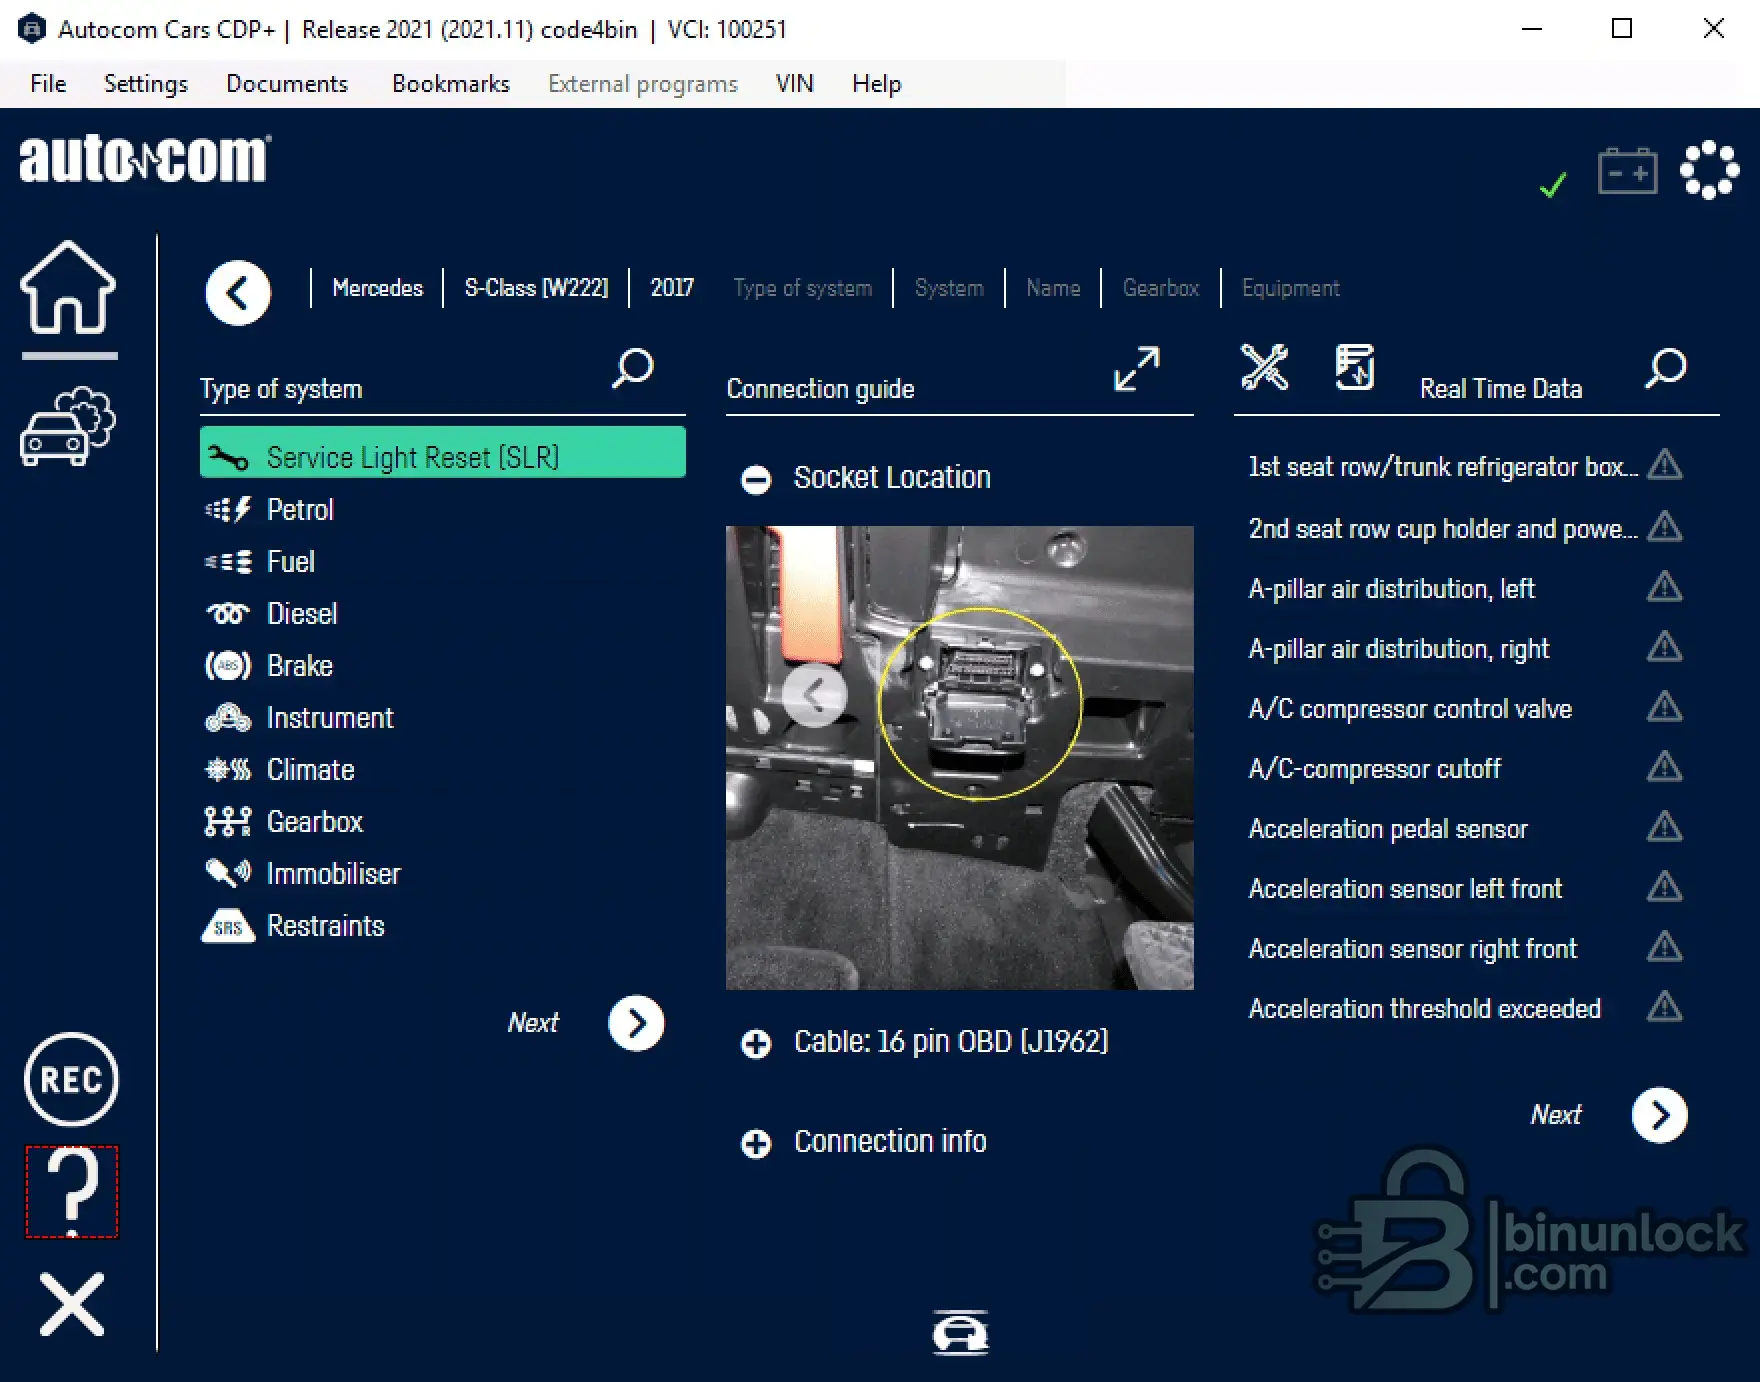Open the File menu
The image size is (1760, 1382).
48,84
